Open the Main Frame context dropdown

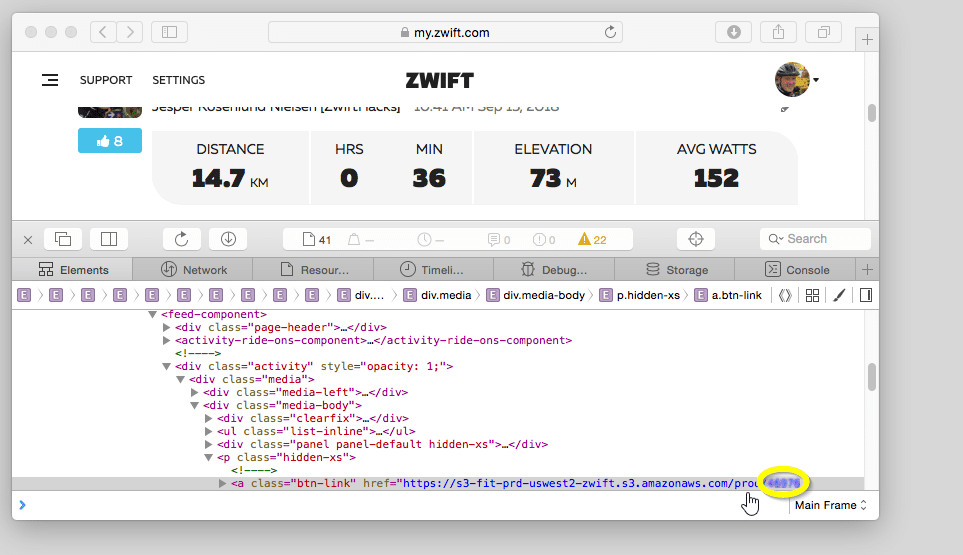tap(830, 505)
